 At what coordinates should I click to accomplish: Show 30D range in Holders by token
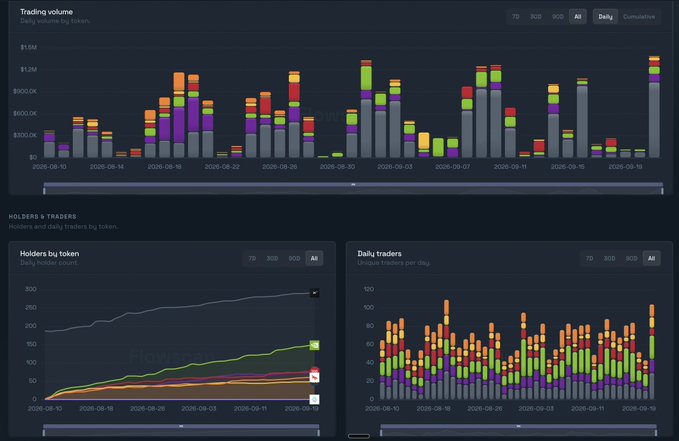(x=272, y=258)
